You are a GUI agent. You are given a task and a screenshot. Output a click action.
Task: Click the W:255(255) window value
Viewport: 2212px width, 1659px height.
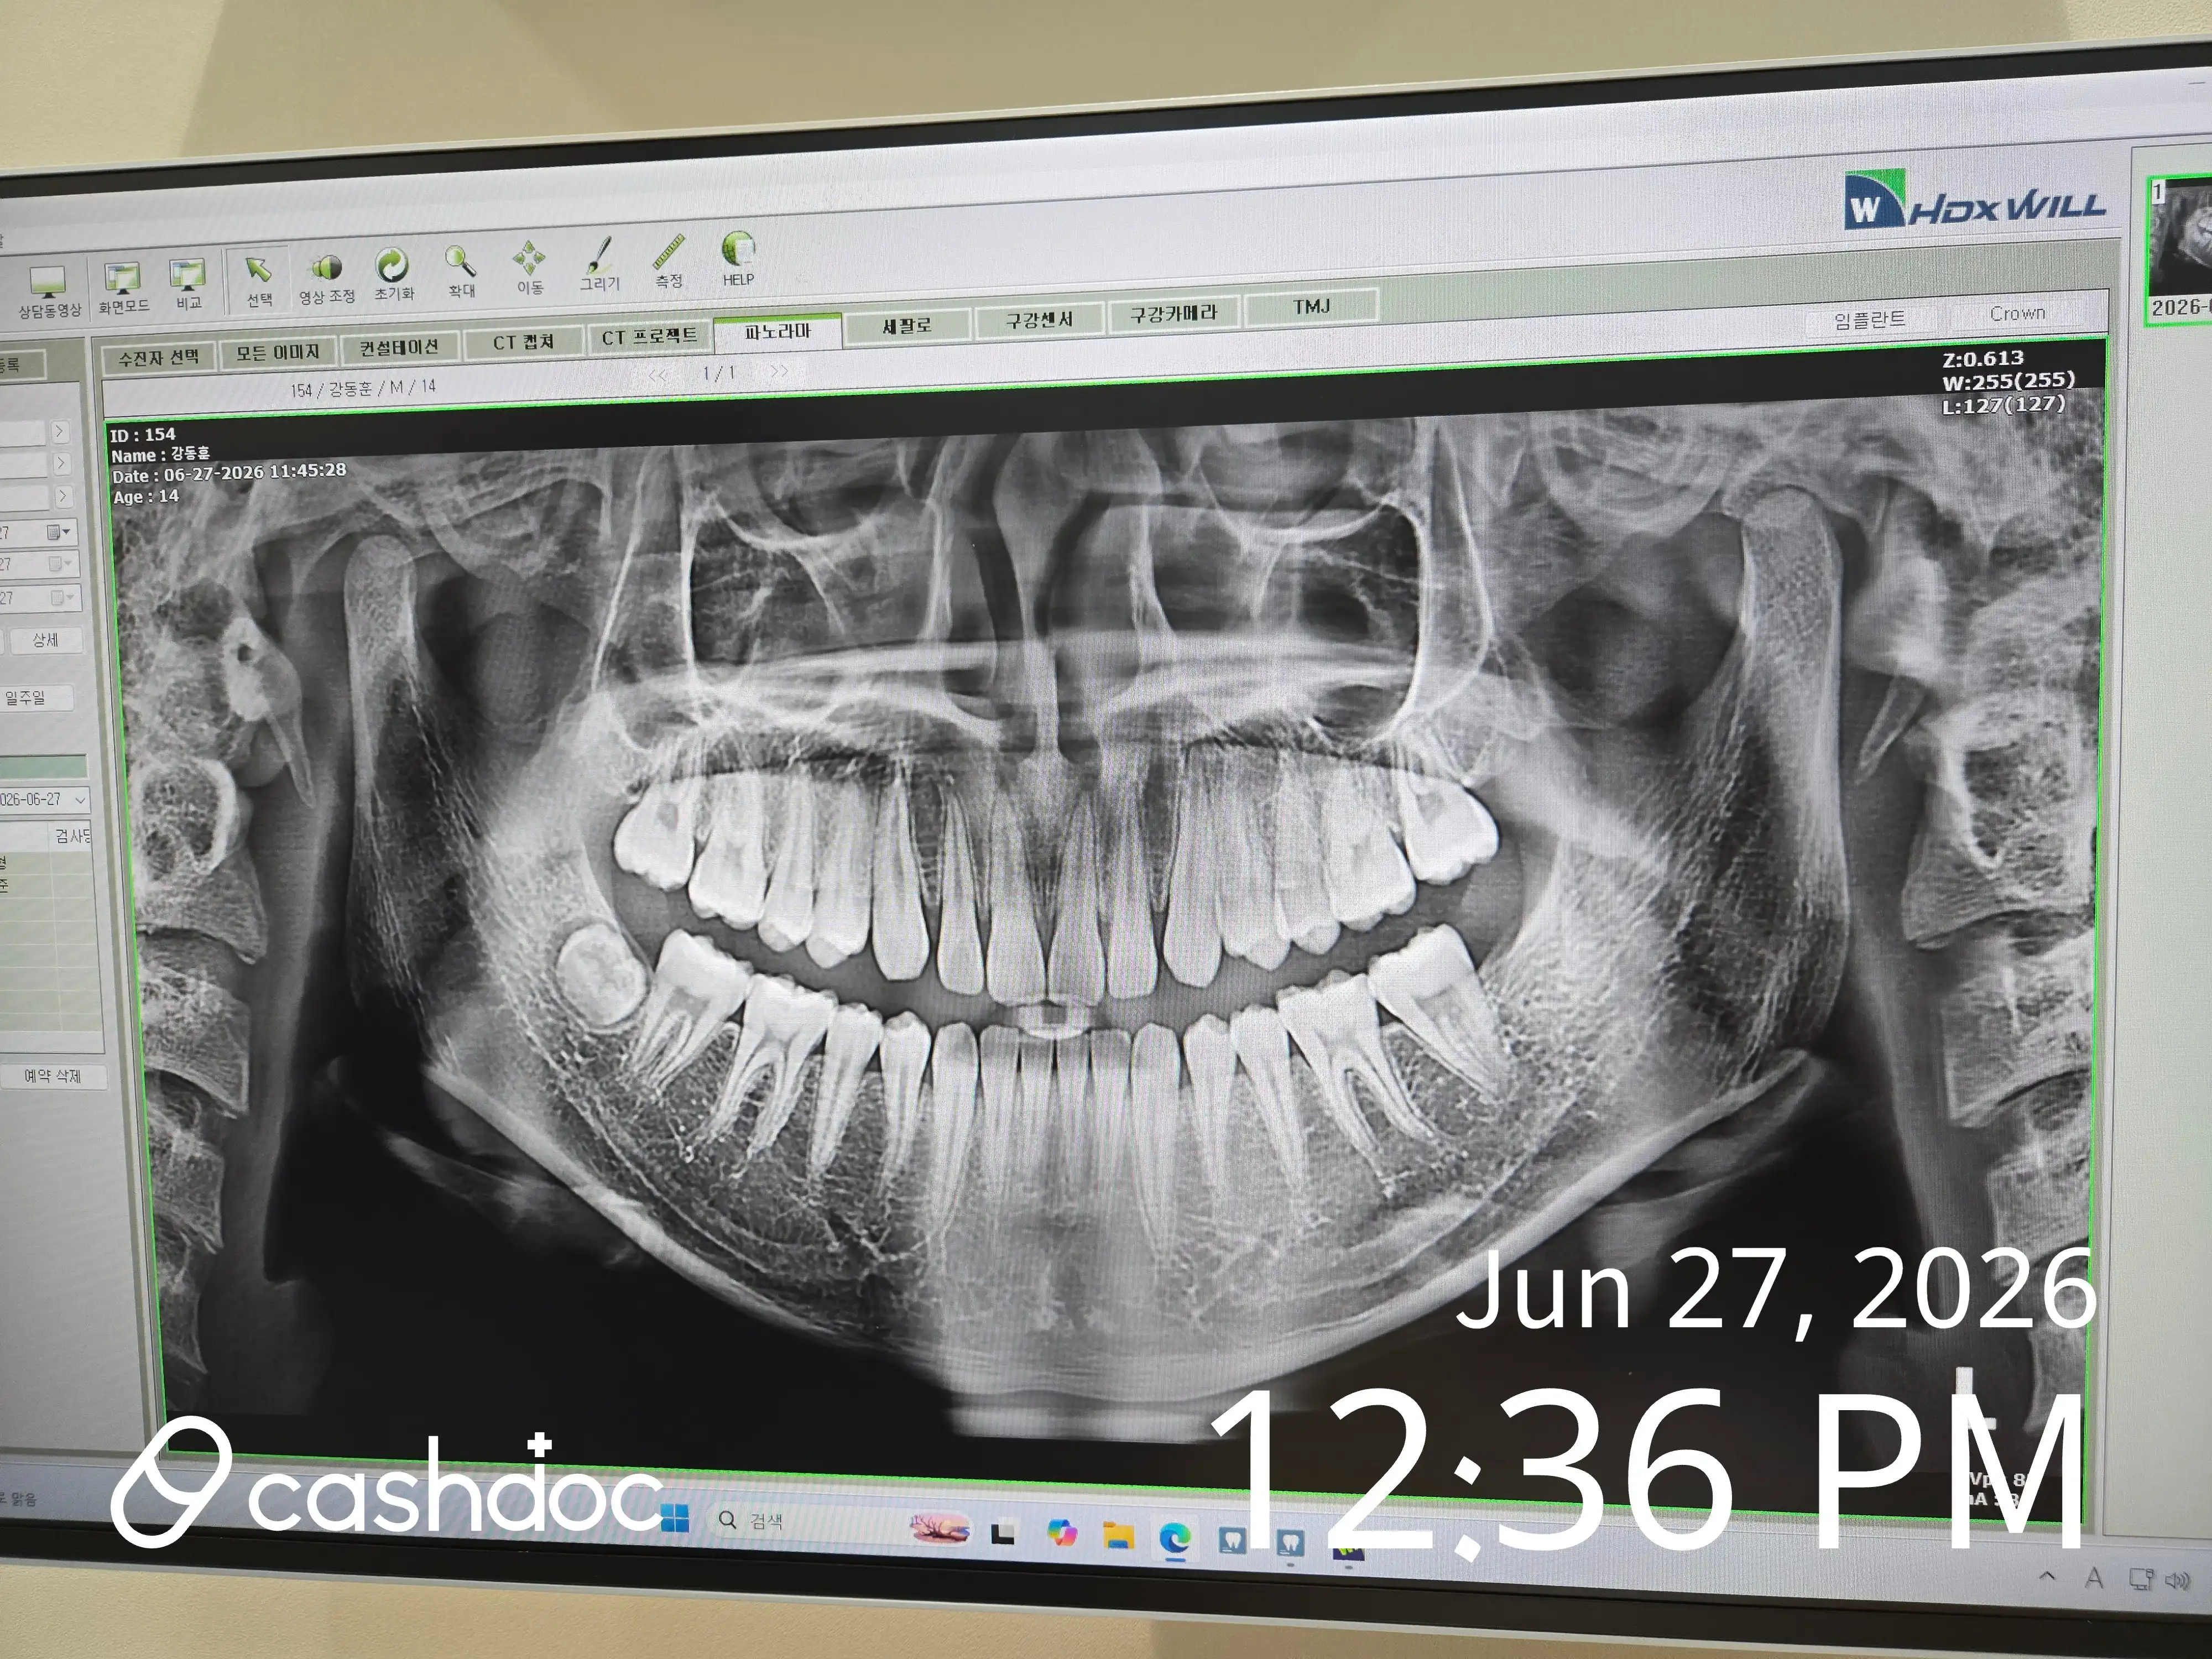click(x=2008, y=382)
